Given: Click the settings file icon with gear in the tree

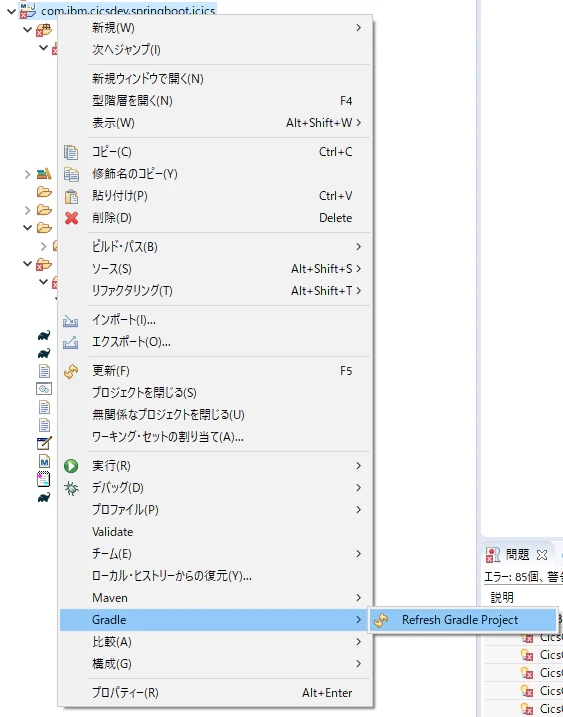Looking at the screenshot, I should (x=44, y=389).
